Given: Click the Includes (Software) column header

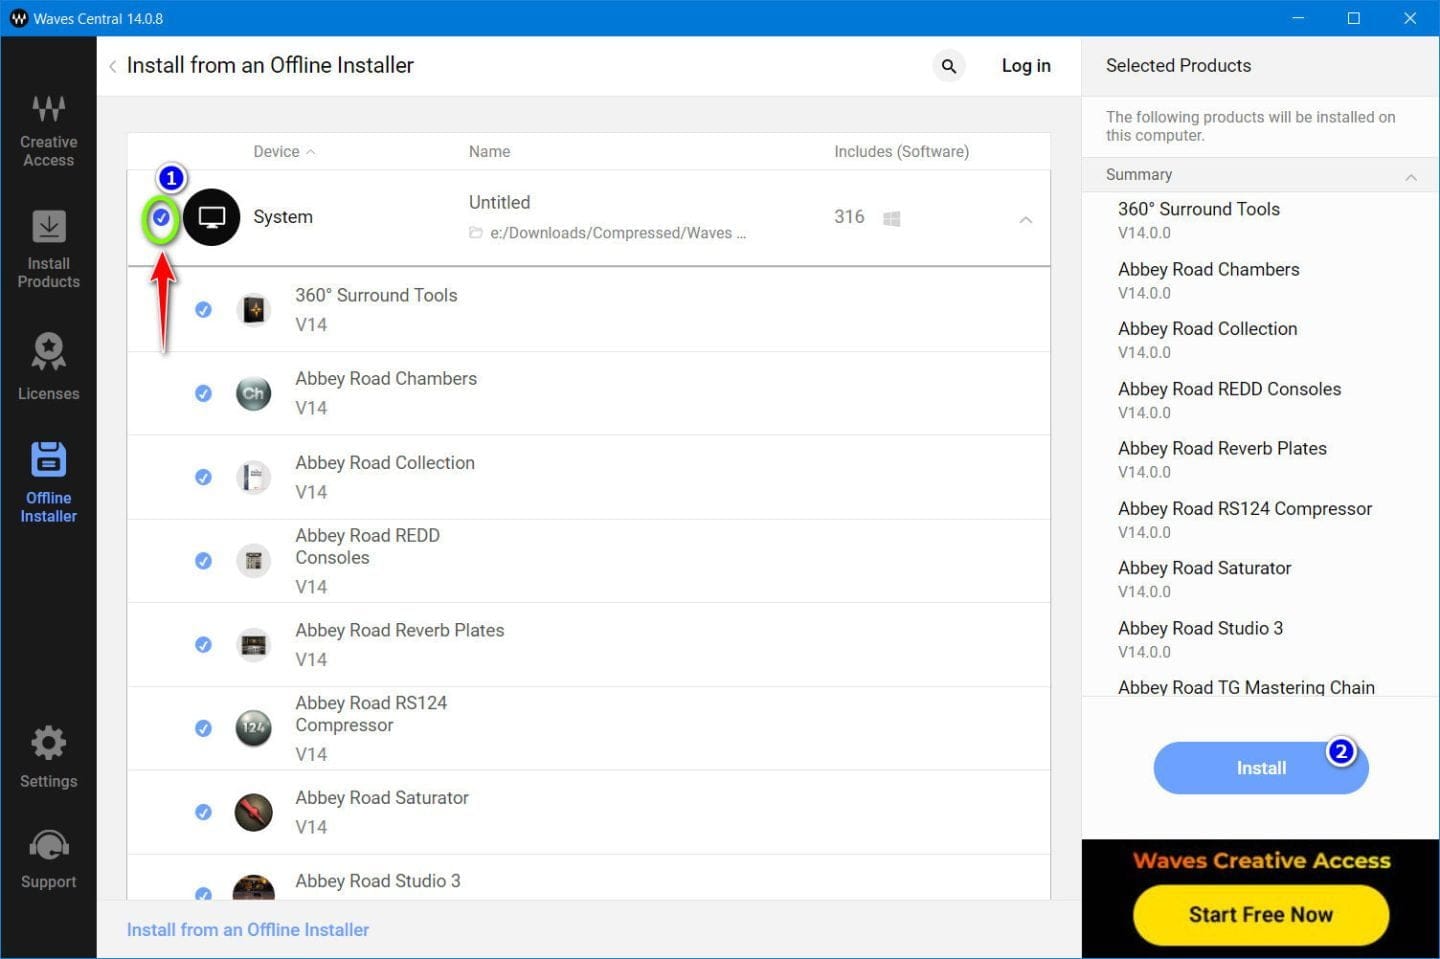Looking at the screenshot, I should tap(901, 152).
